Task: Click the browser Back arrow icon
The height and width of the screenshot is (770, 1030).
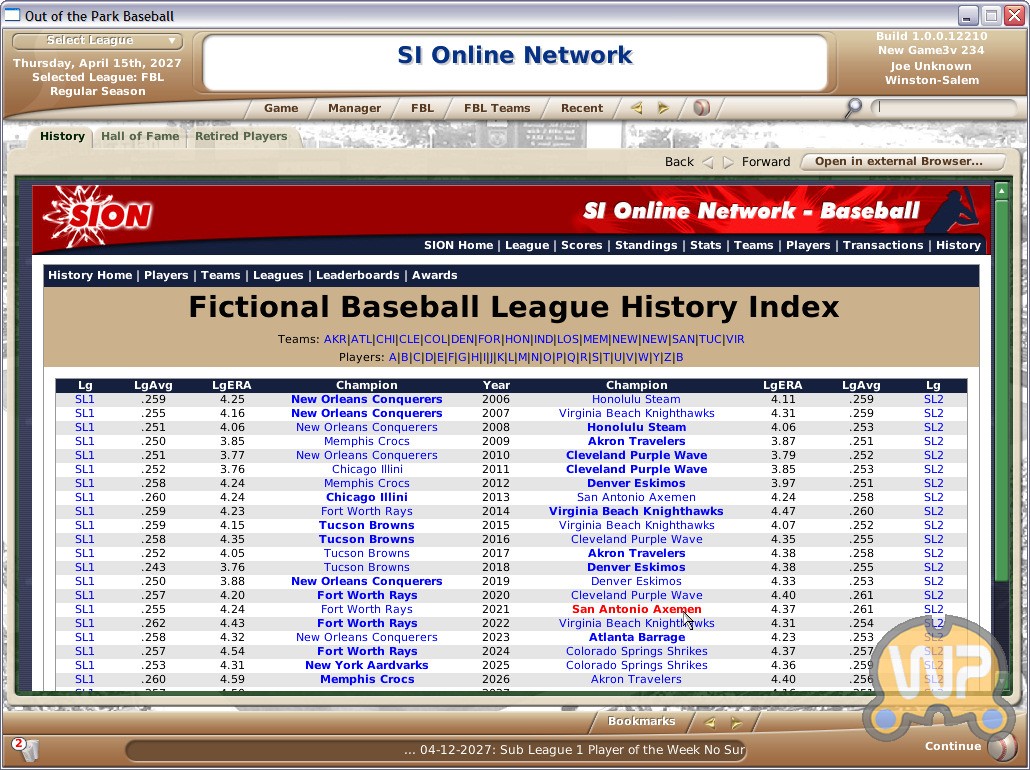Action: [x=708, y=162]
